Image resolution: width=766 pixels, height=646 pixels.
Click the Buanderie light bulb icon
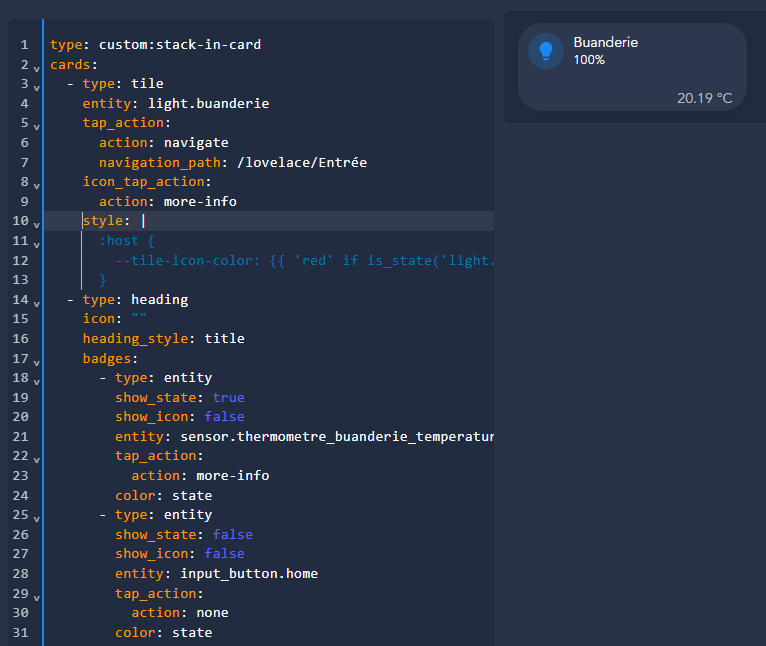[x=546, y=51]
